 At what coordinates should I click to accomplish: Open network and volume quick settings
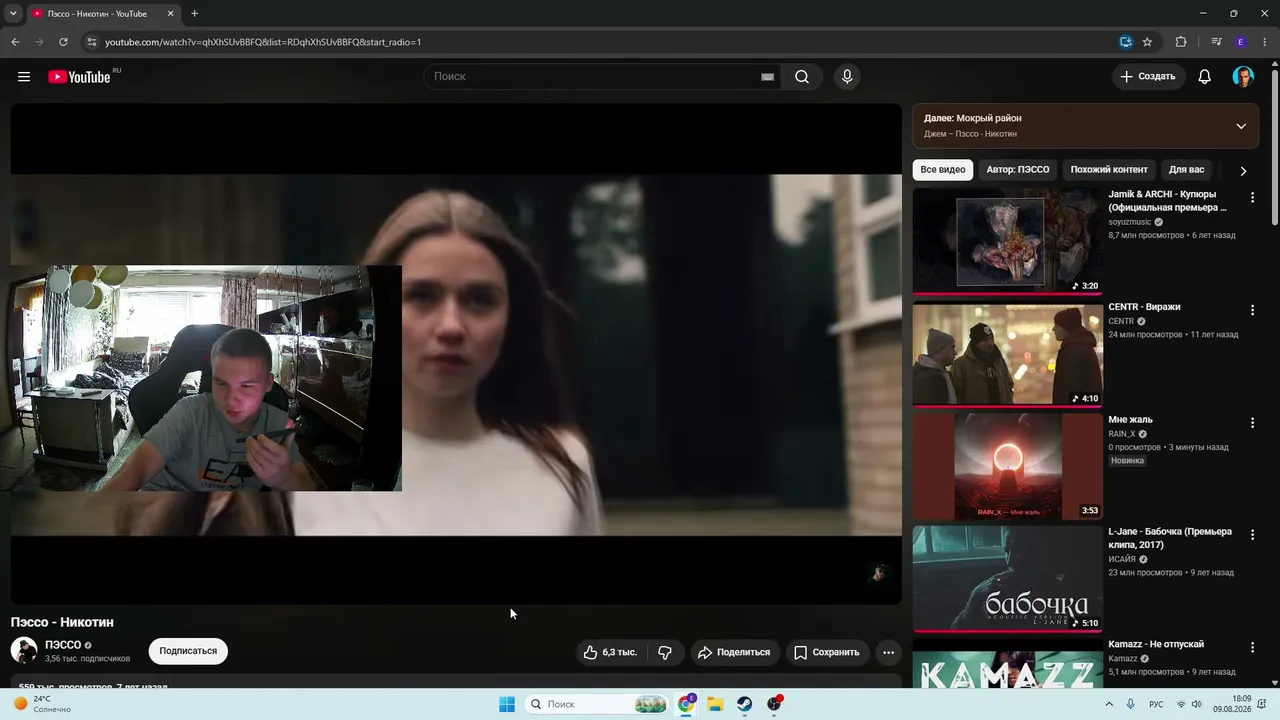(x=1188, y=704)
